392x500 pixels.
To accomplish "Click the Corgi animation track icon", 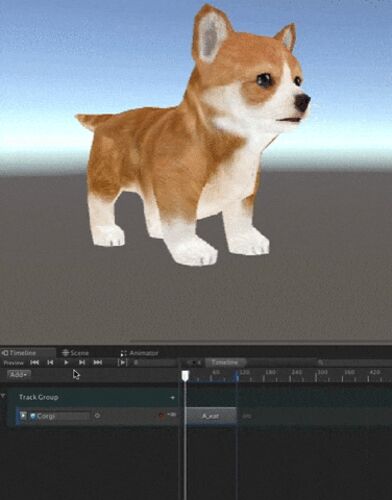I will point(23,416).
